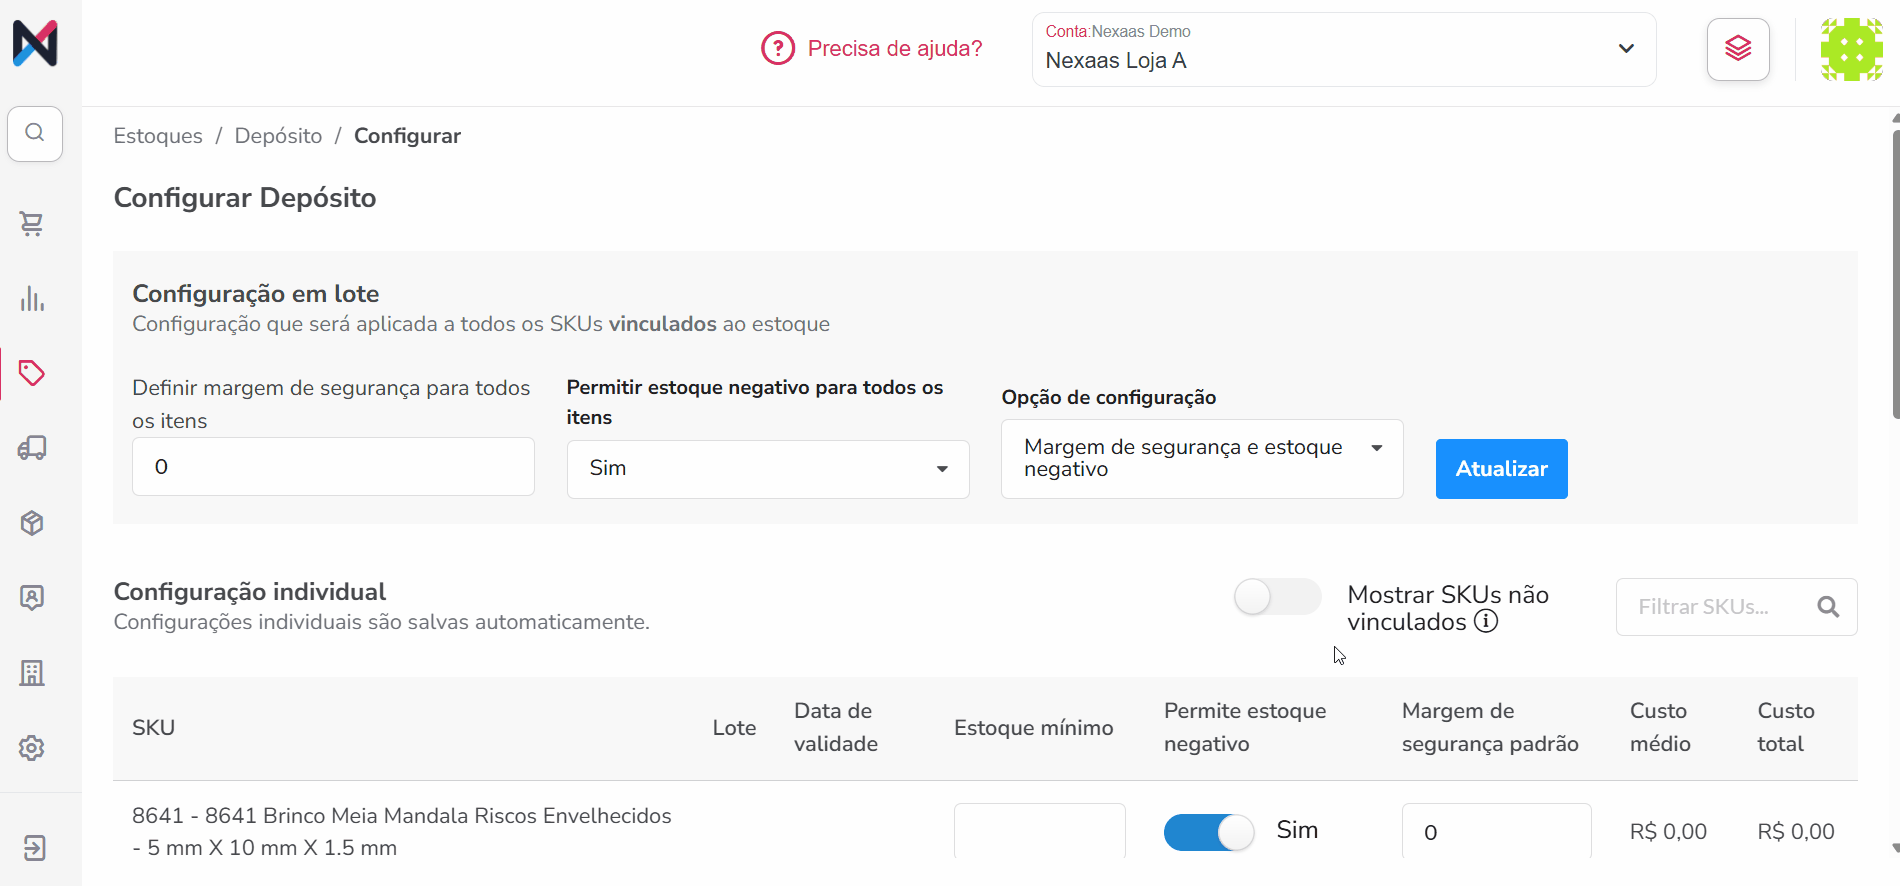The image size is (1900, 886).
Task: Open Permitir estoque negativo 'Sim' dropdown
Action: pos(768,469)
